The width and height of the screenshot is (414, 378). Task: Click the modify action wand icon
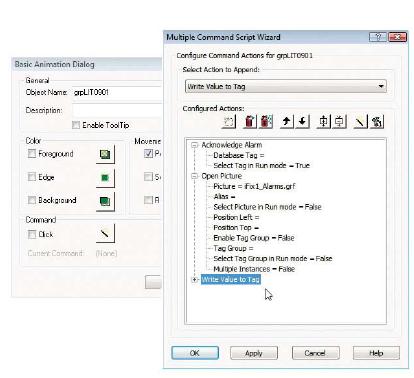360,122
